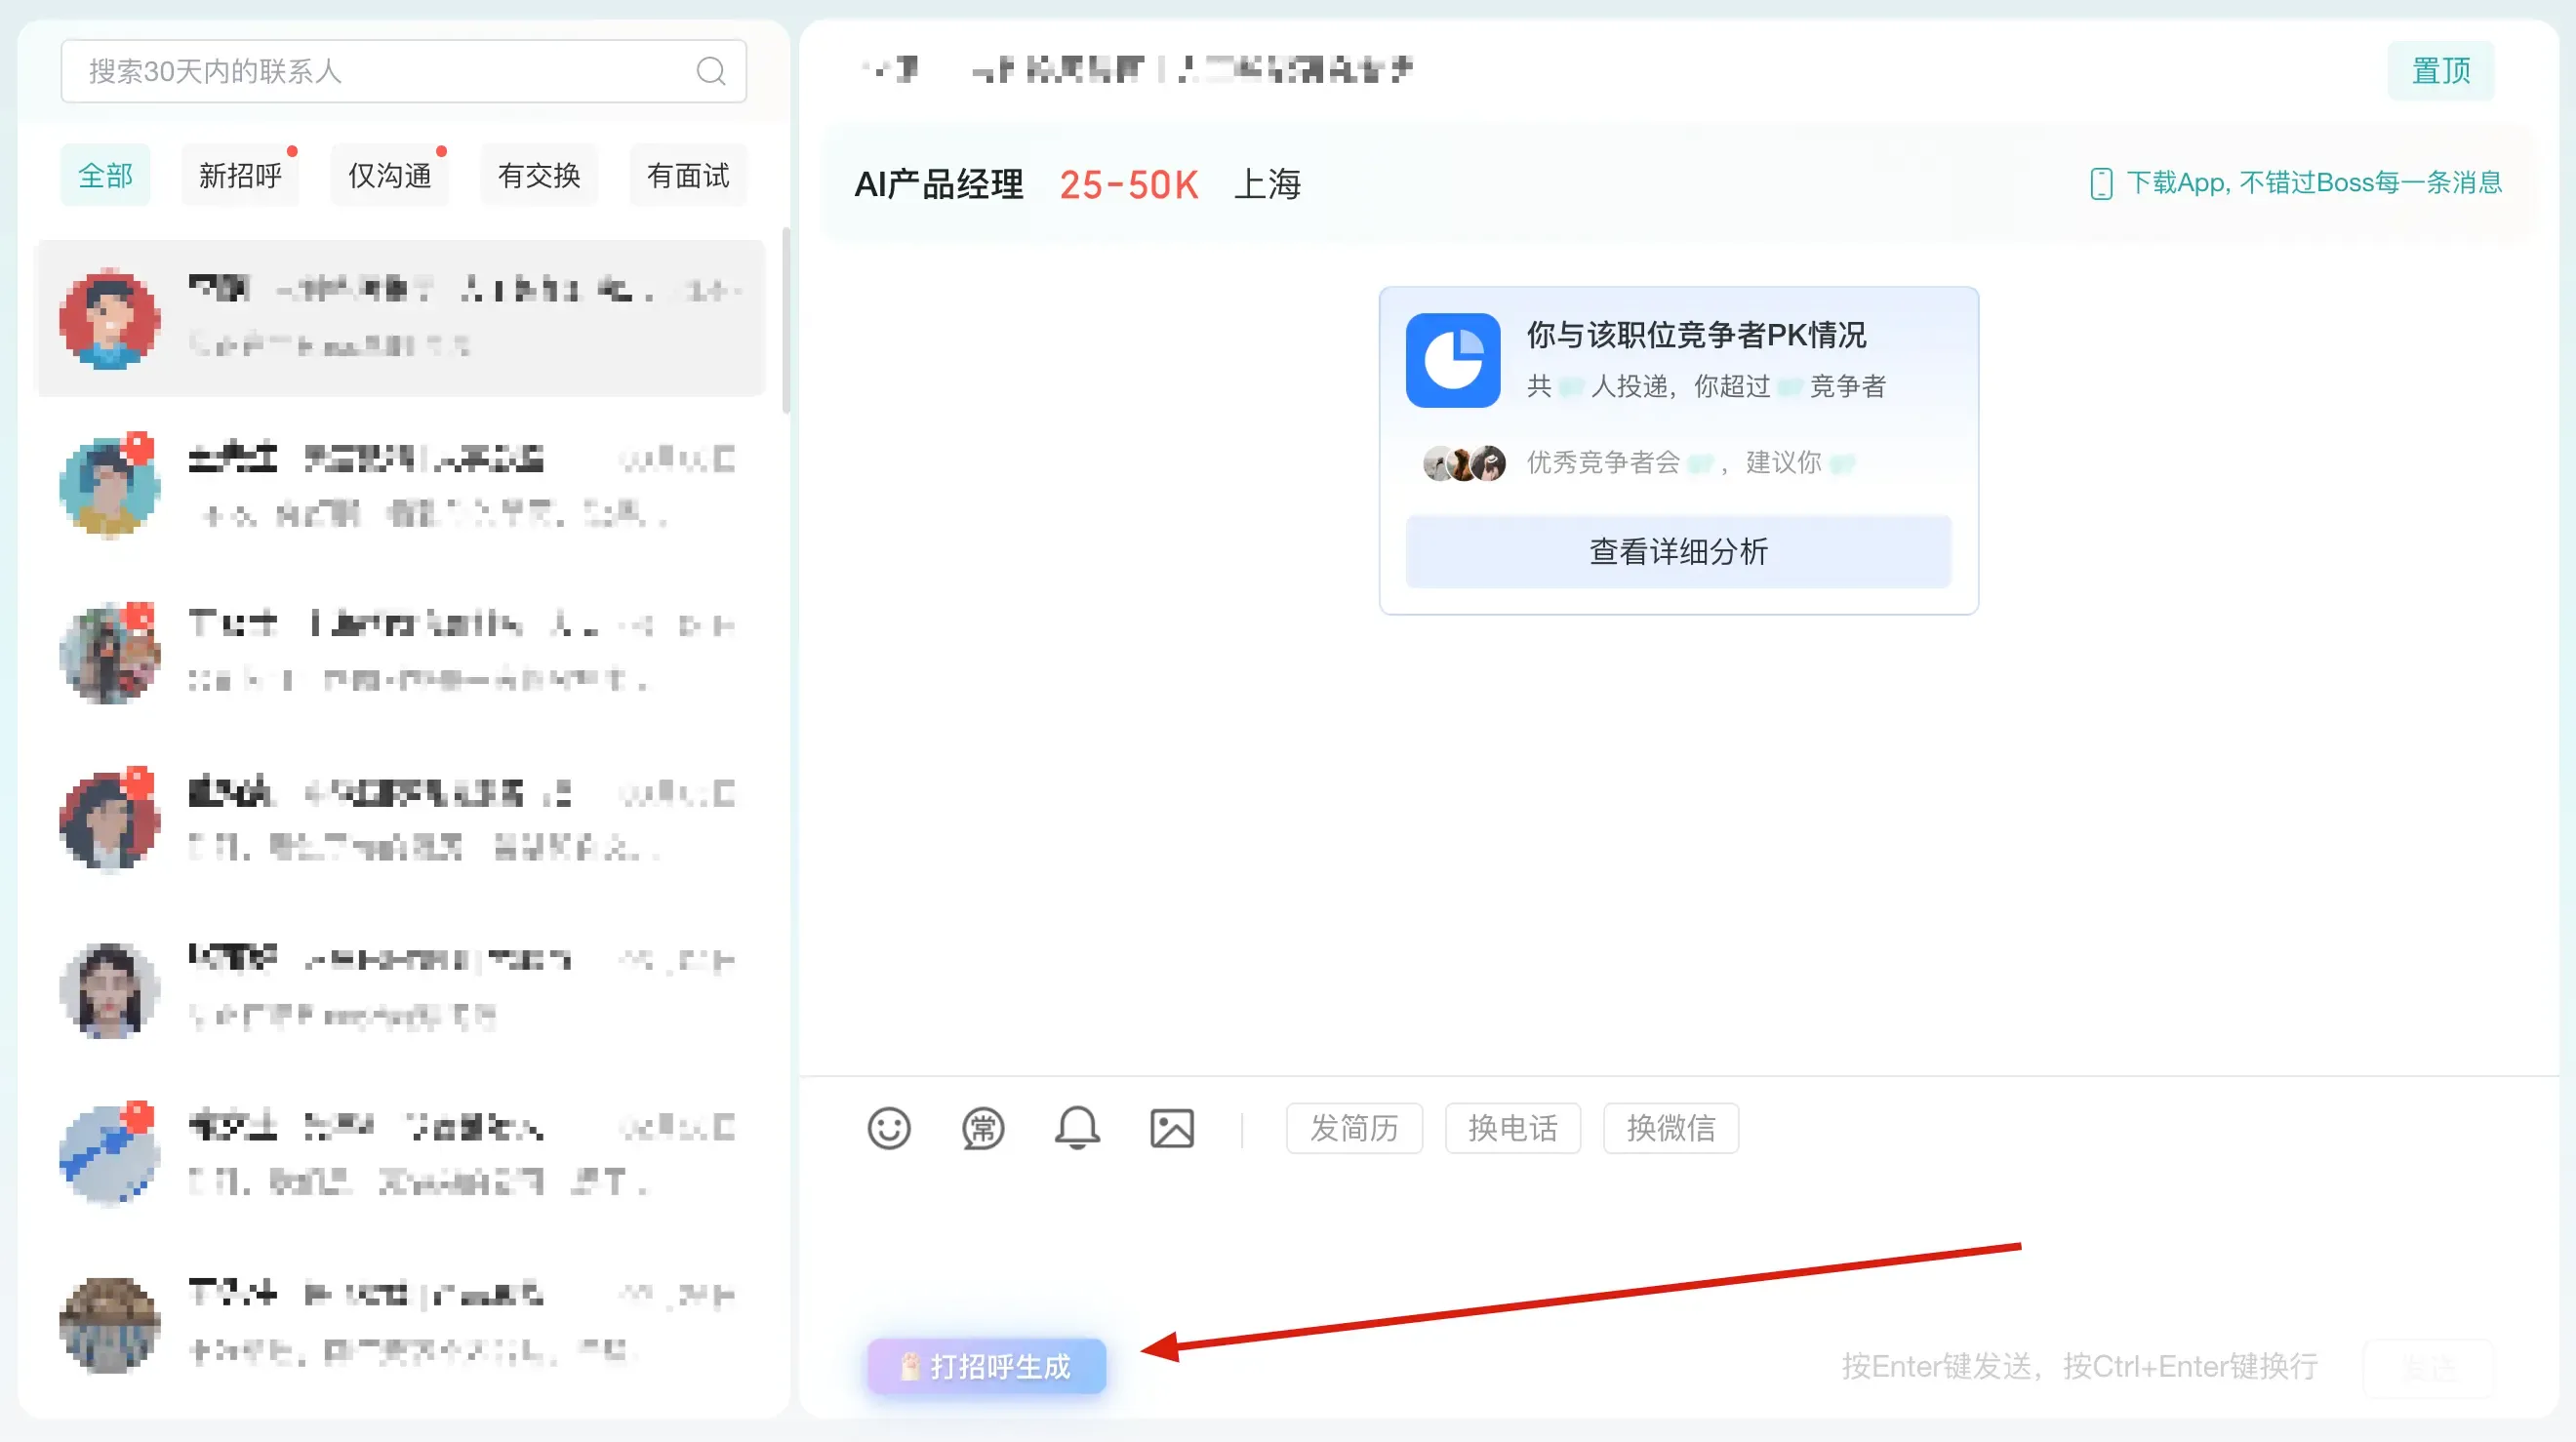Click the 换微信 exchange WeChat button
This screenshot has width=2576, height=1442.
click(x=1670, y=1128)
